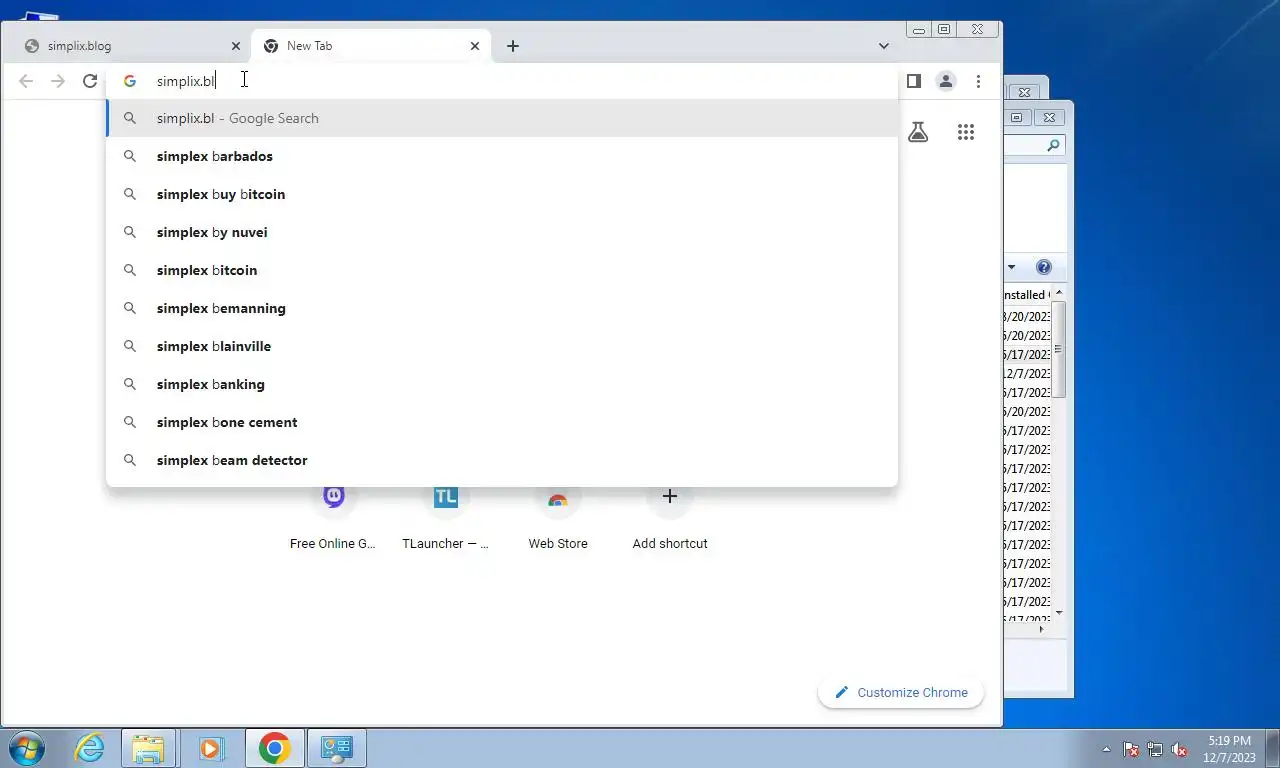The width and height of the screenshot is (1280, 768).
Task: Click the scroll-down arrow in background window
Action: point(1059,612)
